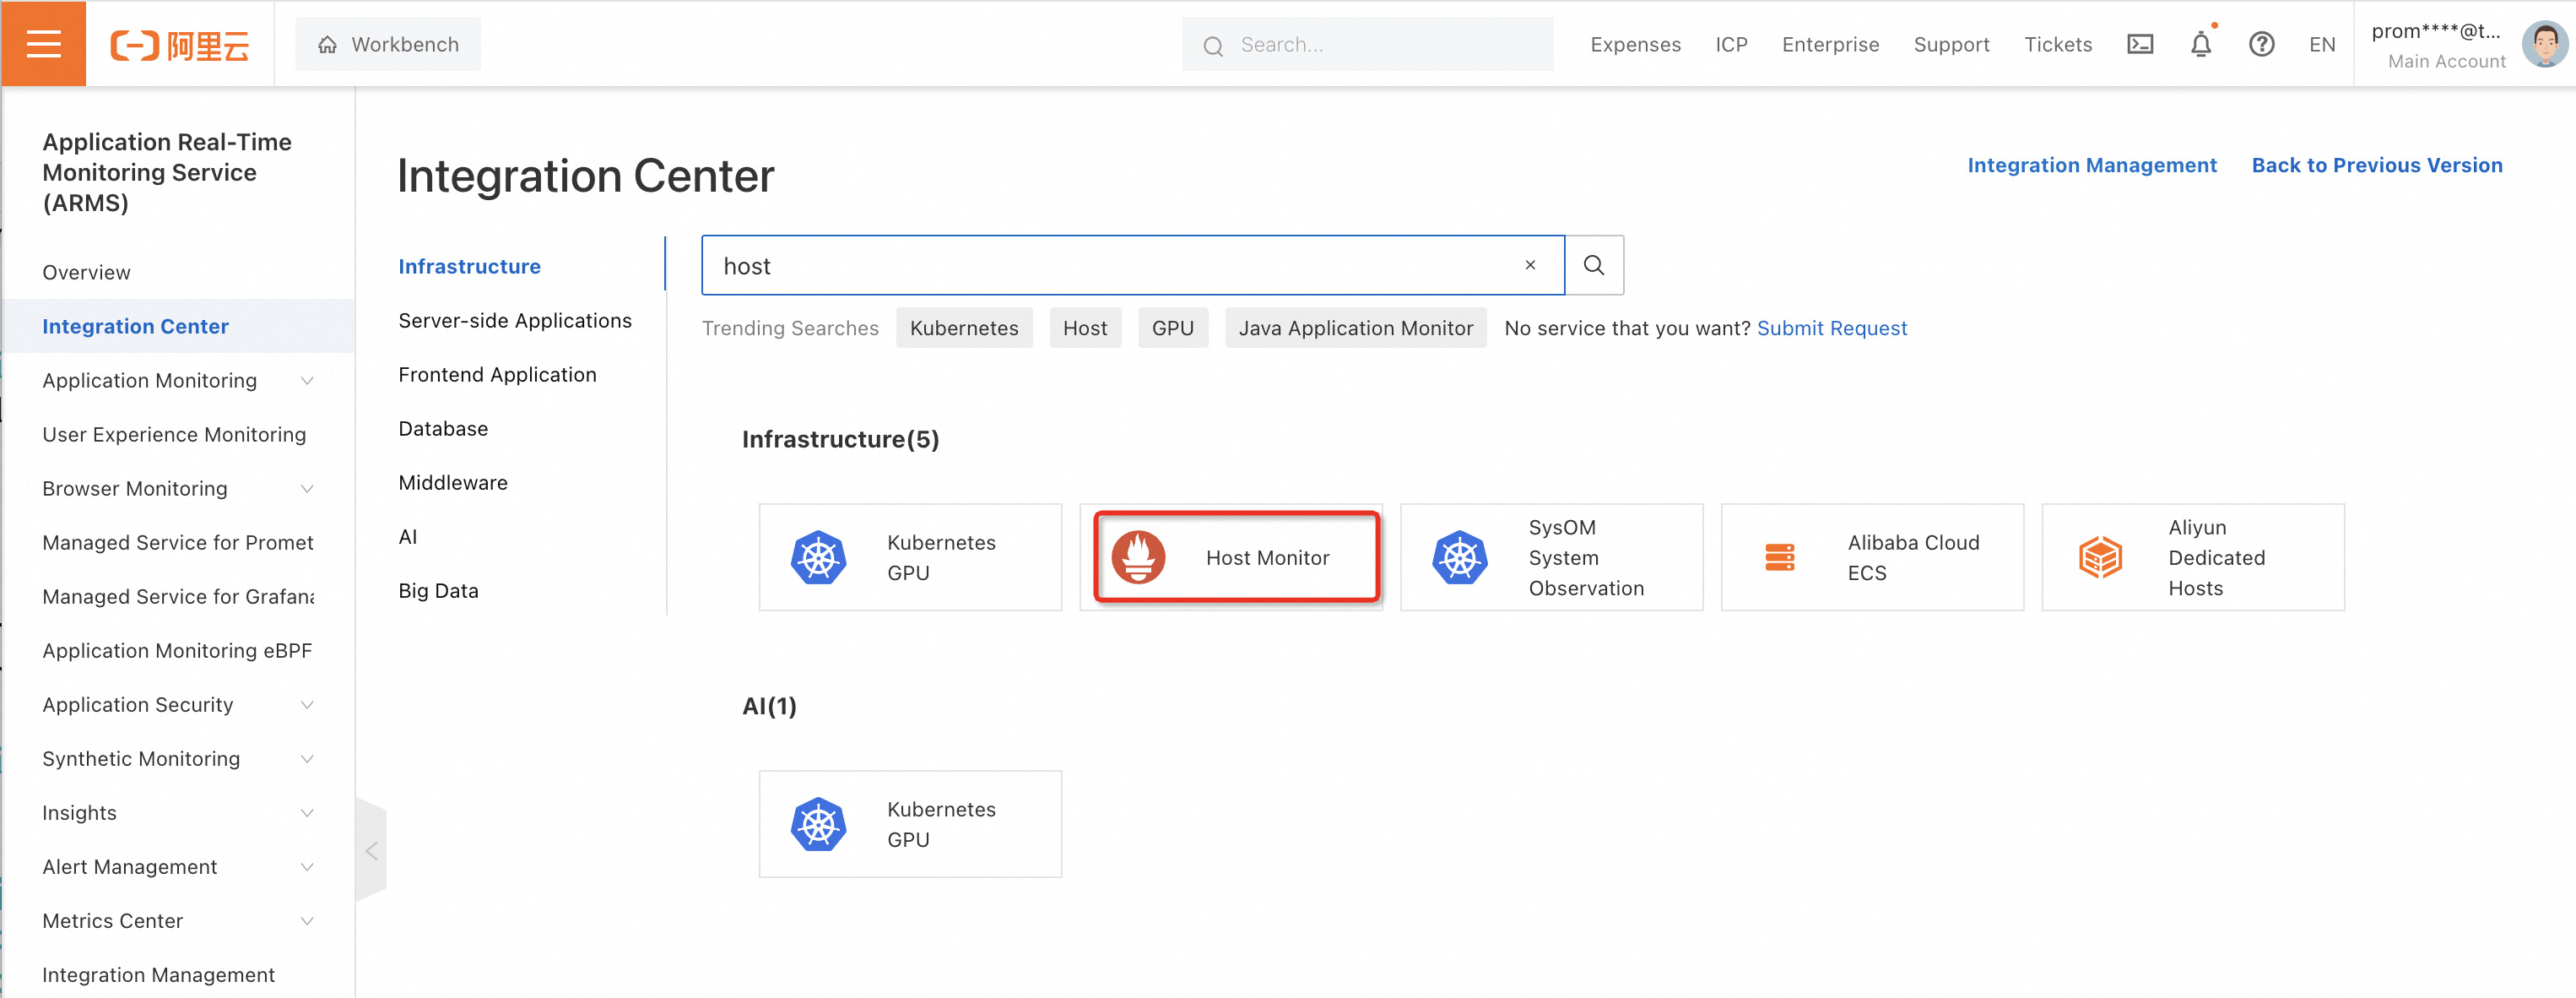Follow the Submit Request link
The height and width of the screenshot is (998, 2576).
pos(1831,328)
